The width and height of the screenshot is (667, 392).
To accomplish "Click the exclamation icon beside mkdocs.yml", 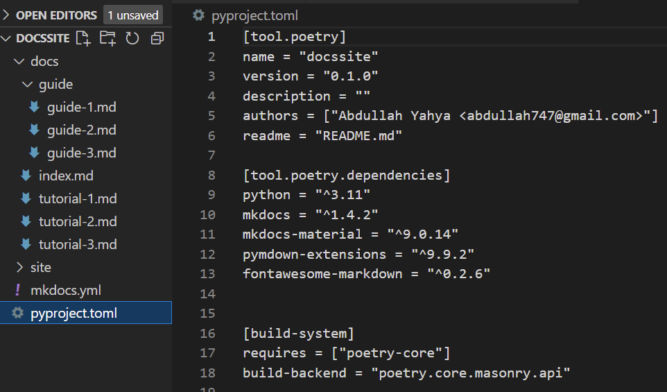I will [x=17, y=290].
